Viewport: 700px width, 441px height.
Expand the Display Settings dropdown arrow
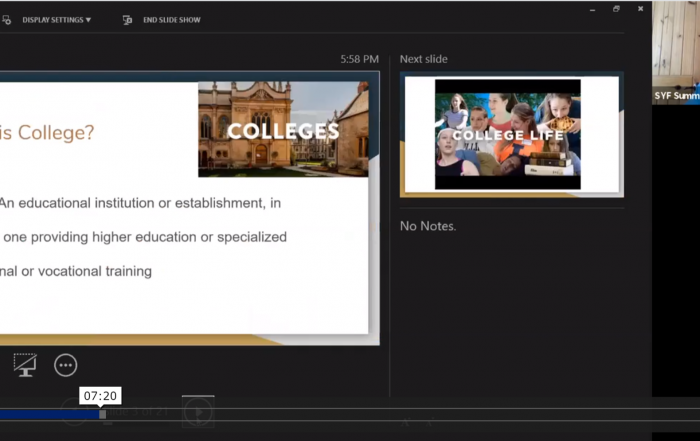point(88,20)
